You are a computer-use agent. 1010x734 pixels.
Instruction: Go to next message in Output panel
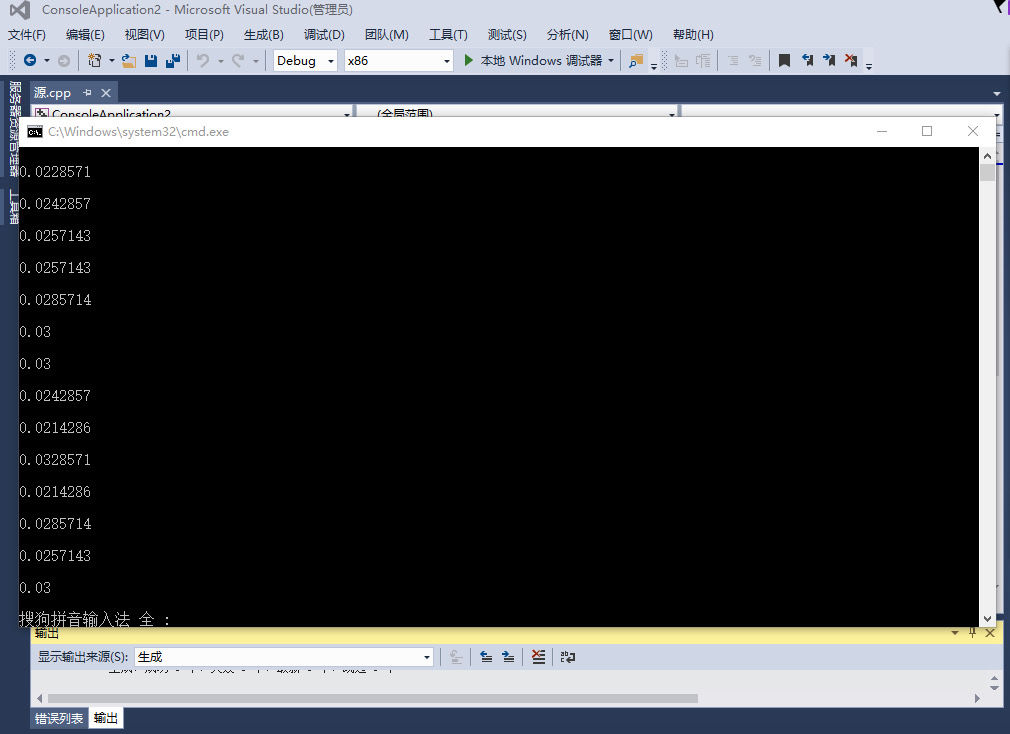tap(508, 657)
